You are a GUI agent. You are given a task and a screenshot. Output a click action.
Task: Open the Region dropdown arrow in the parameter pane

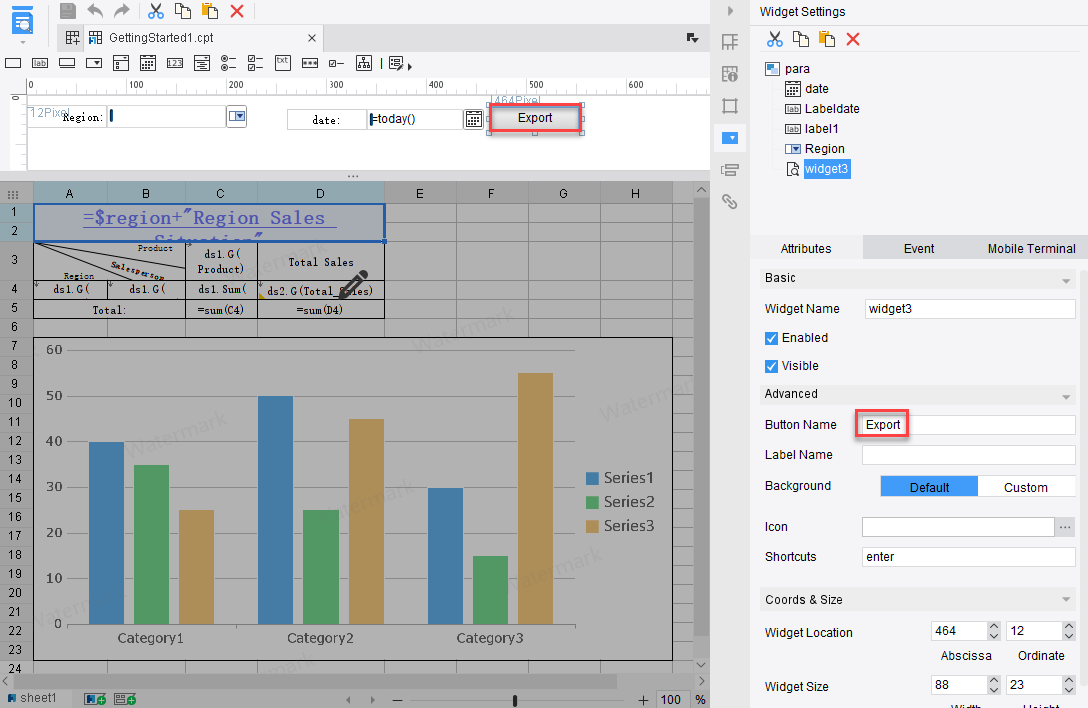pyautogui.click(x=236, y=117)
